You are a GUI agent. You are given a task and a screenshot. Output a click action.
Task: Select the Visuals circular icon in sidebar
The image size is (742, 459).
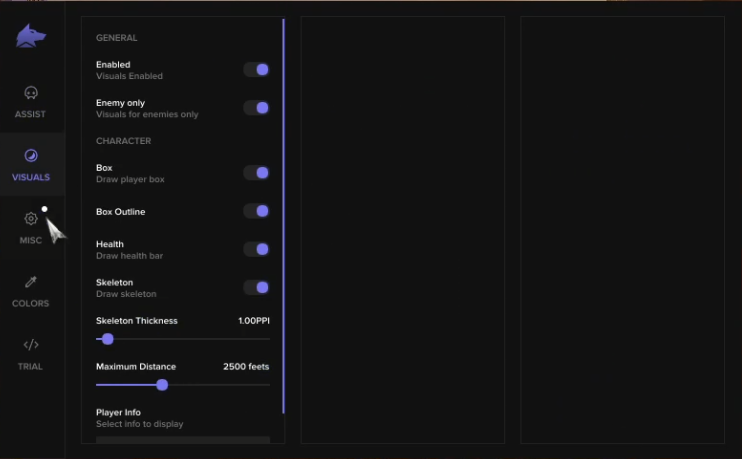tap(31, 156)
